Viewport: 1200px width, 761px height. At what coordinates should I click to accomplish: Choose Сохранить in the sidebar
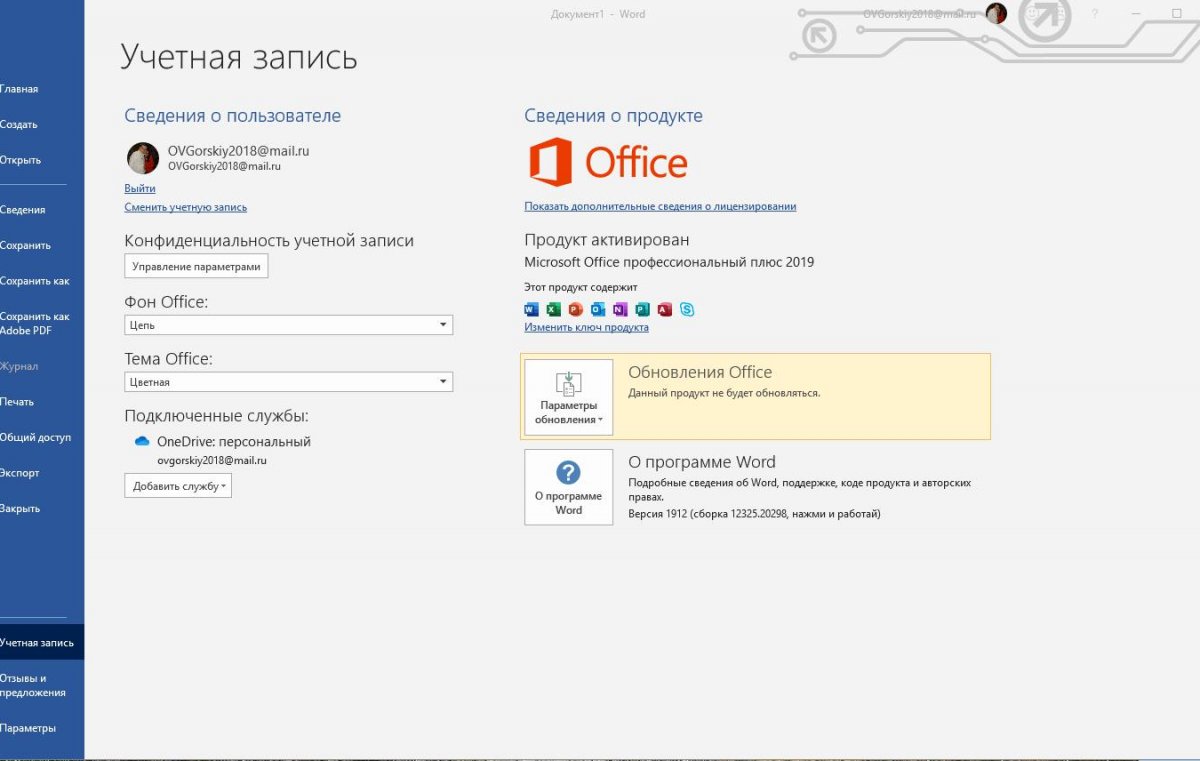[25, 245]
